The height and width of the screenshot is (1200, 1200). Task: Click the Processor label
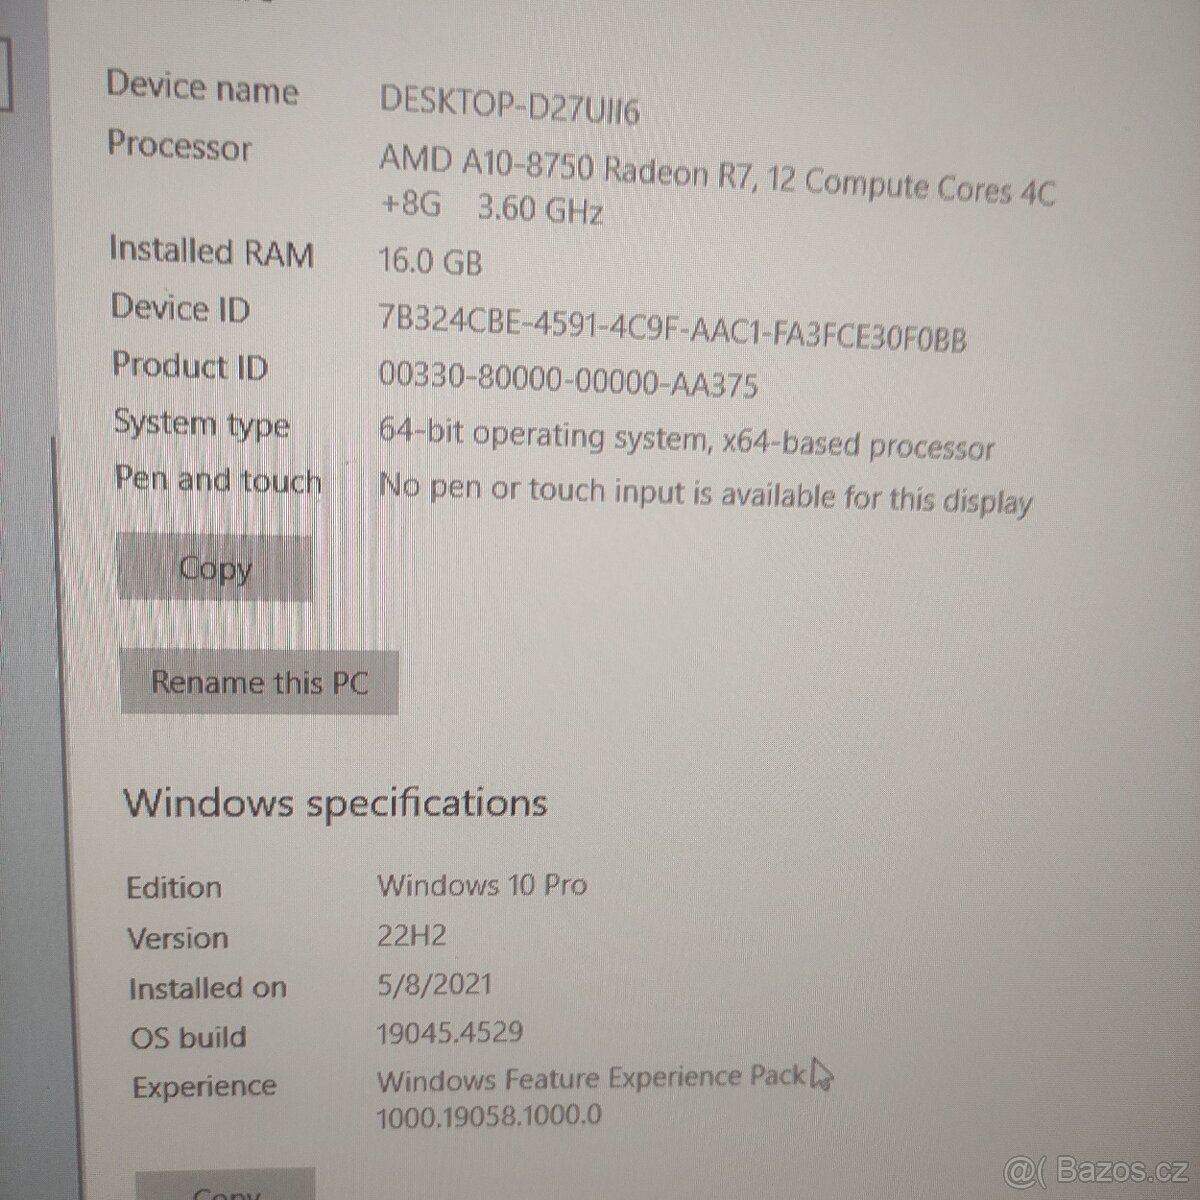[180, 147]
